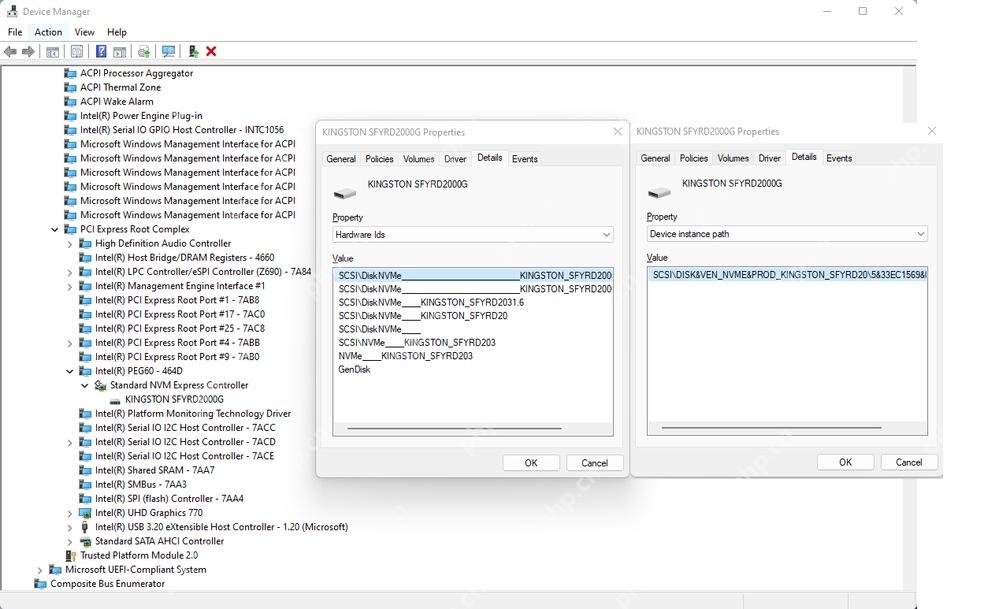999x609 pixels.
Task: Click the Standard NVM Express Controller icon
Action: pos(100,385)
